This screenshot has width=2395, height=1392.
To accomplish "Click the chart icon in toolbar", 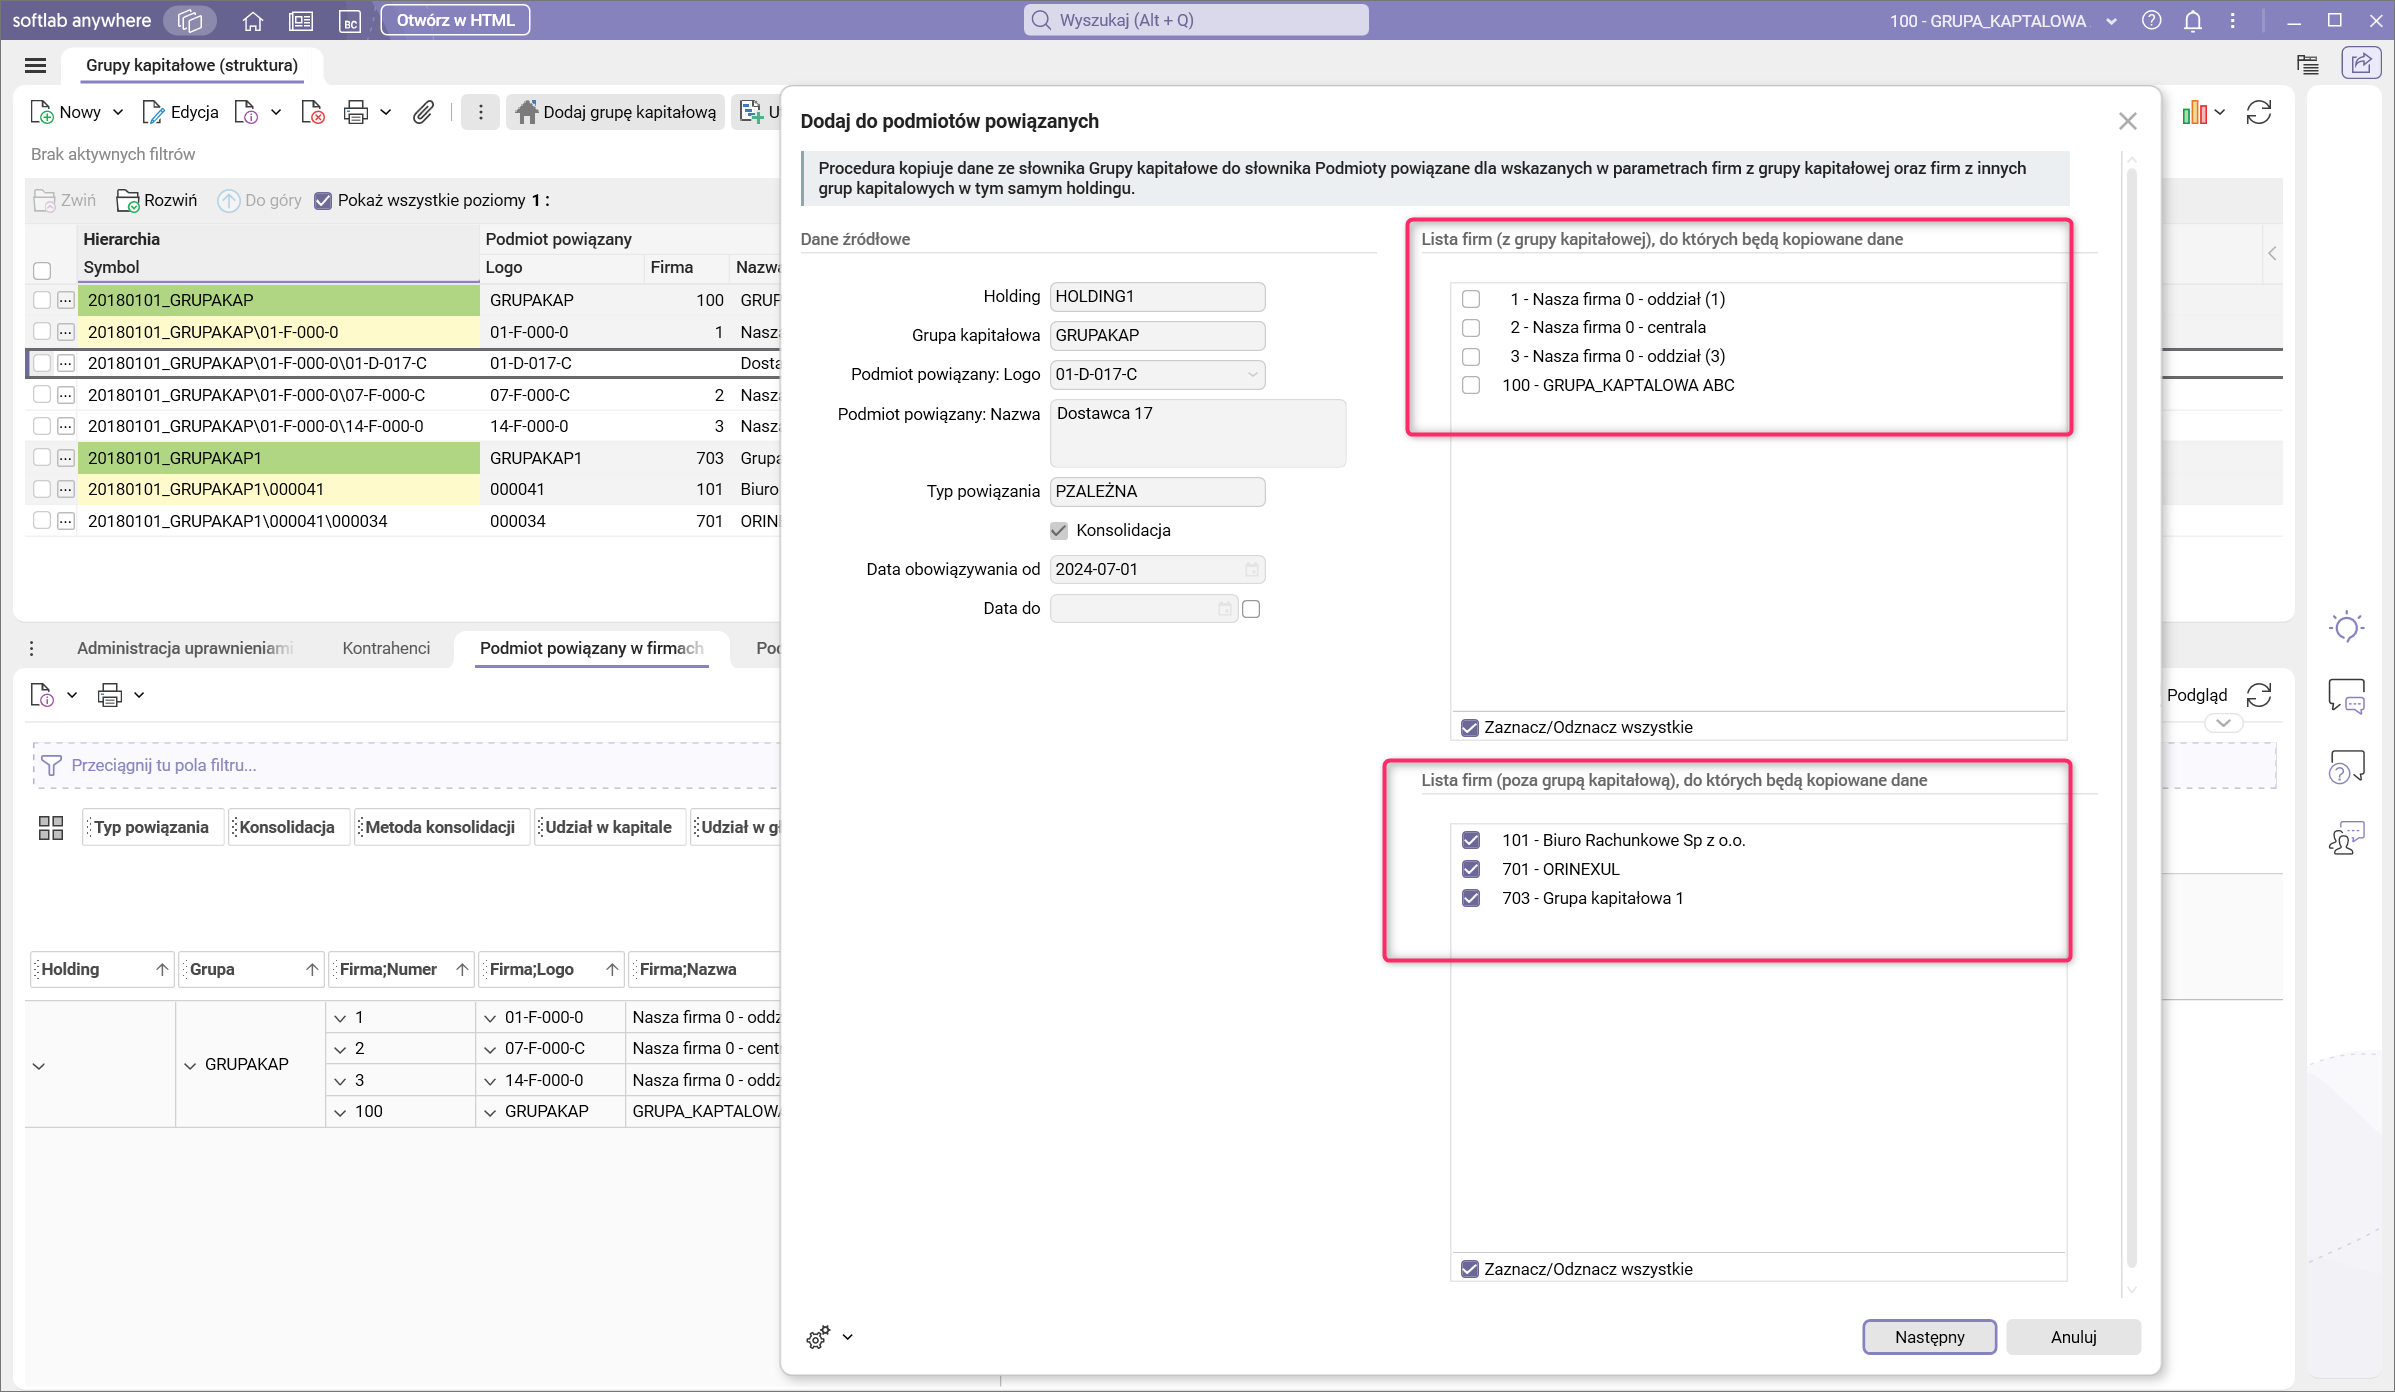I will [2194, 112].
